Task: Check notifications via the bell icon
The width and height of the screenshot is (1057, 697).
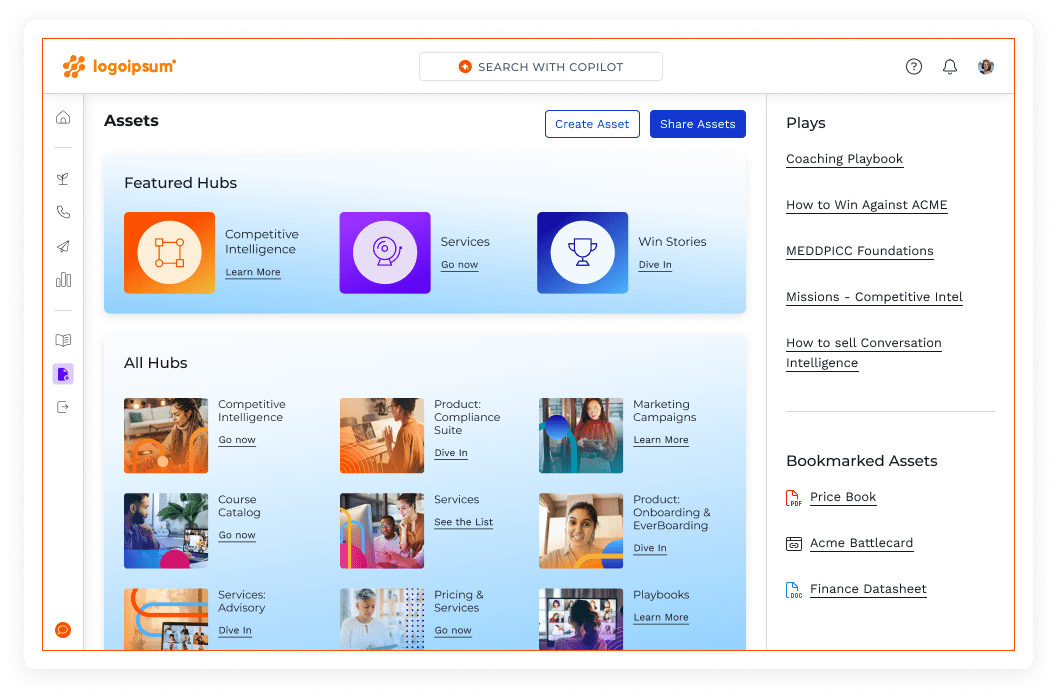Action: [x=949, y=66]
